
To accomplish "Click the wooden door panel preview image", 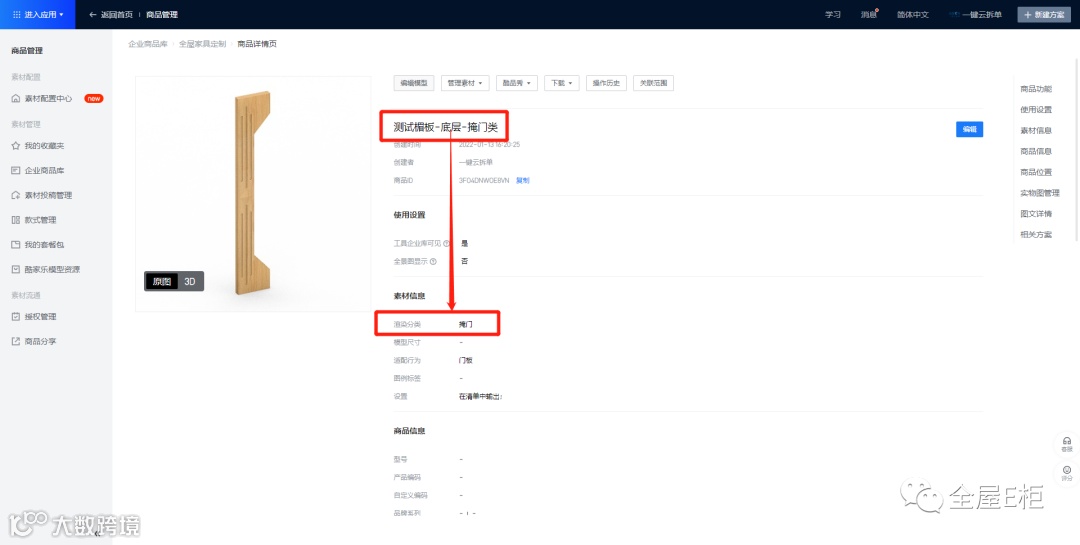I will (x=252, y=194).
